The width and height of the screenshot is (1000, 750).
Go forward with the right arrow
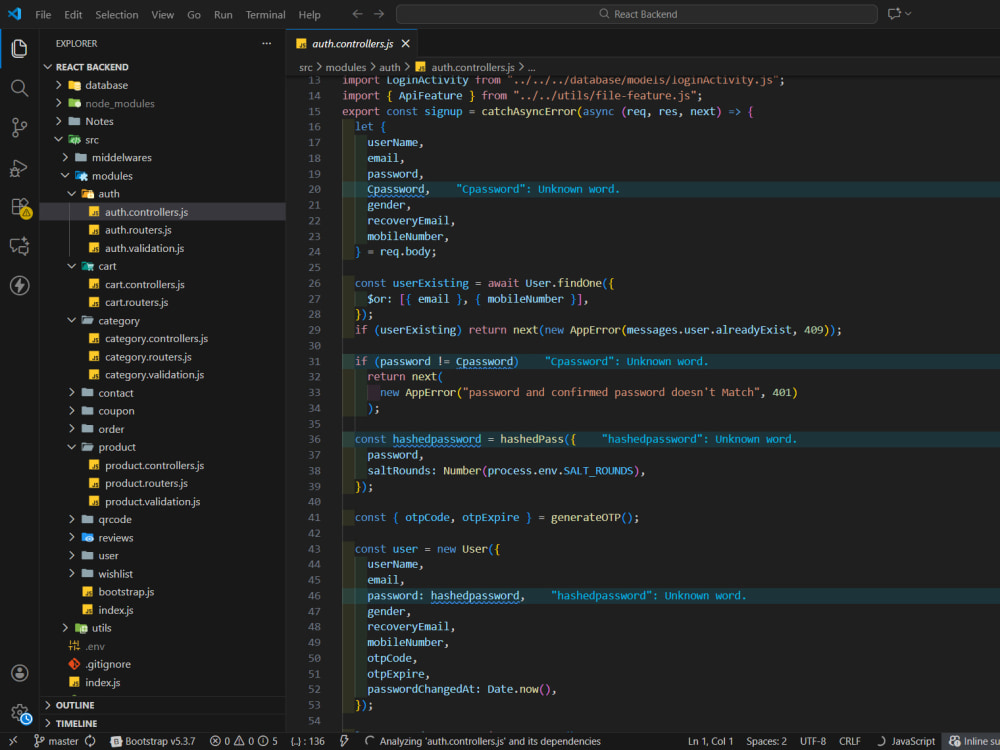point(379,14)
